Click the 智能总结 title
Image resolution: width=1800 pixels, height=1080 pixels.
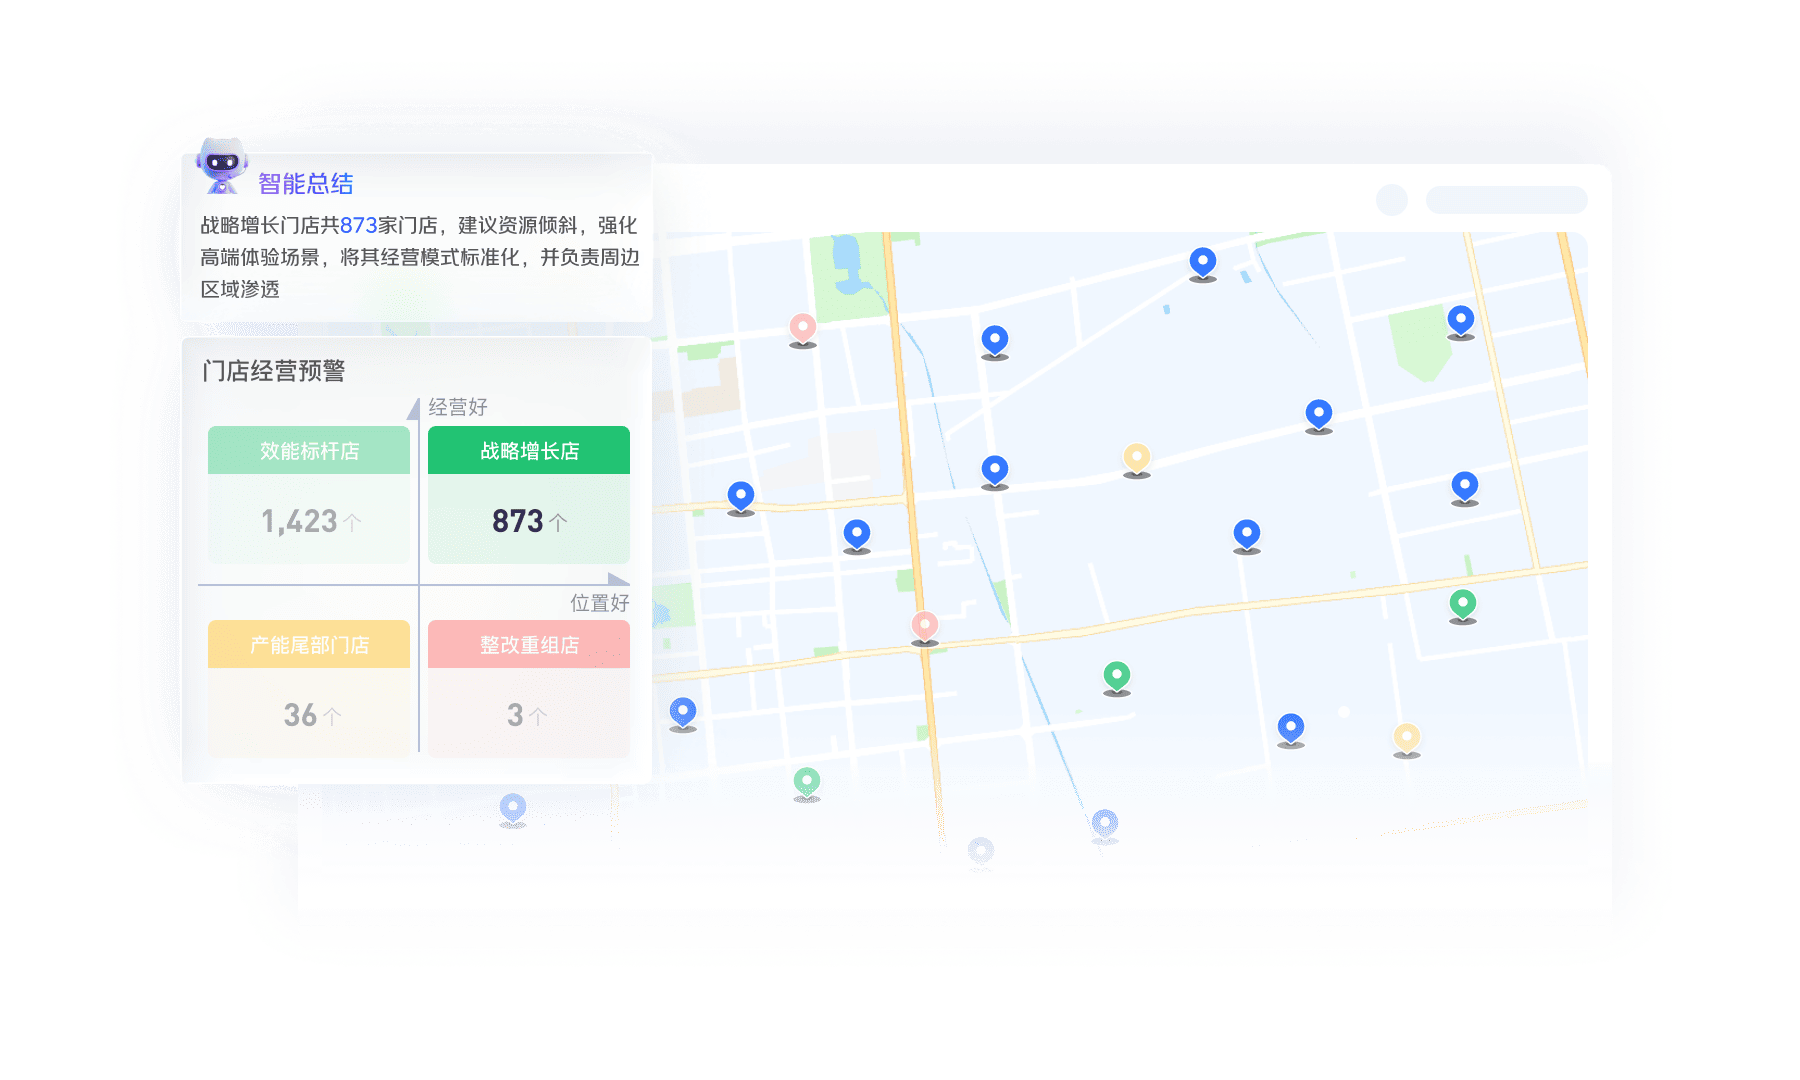tap(306, 184)
